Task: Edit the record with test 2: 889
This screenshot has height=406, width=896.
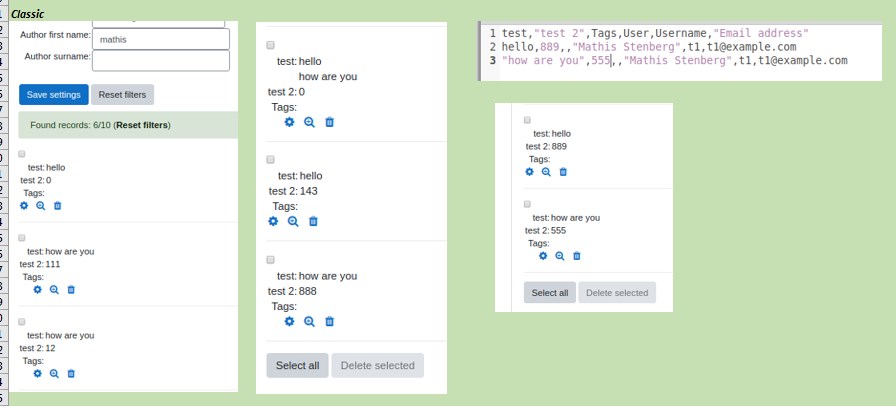Action: (x=529, y=172)
